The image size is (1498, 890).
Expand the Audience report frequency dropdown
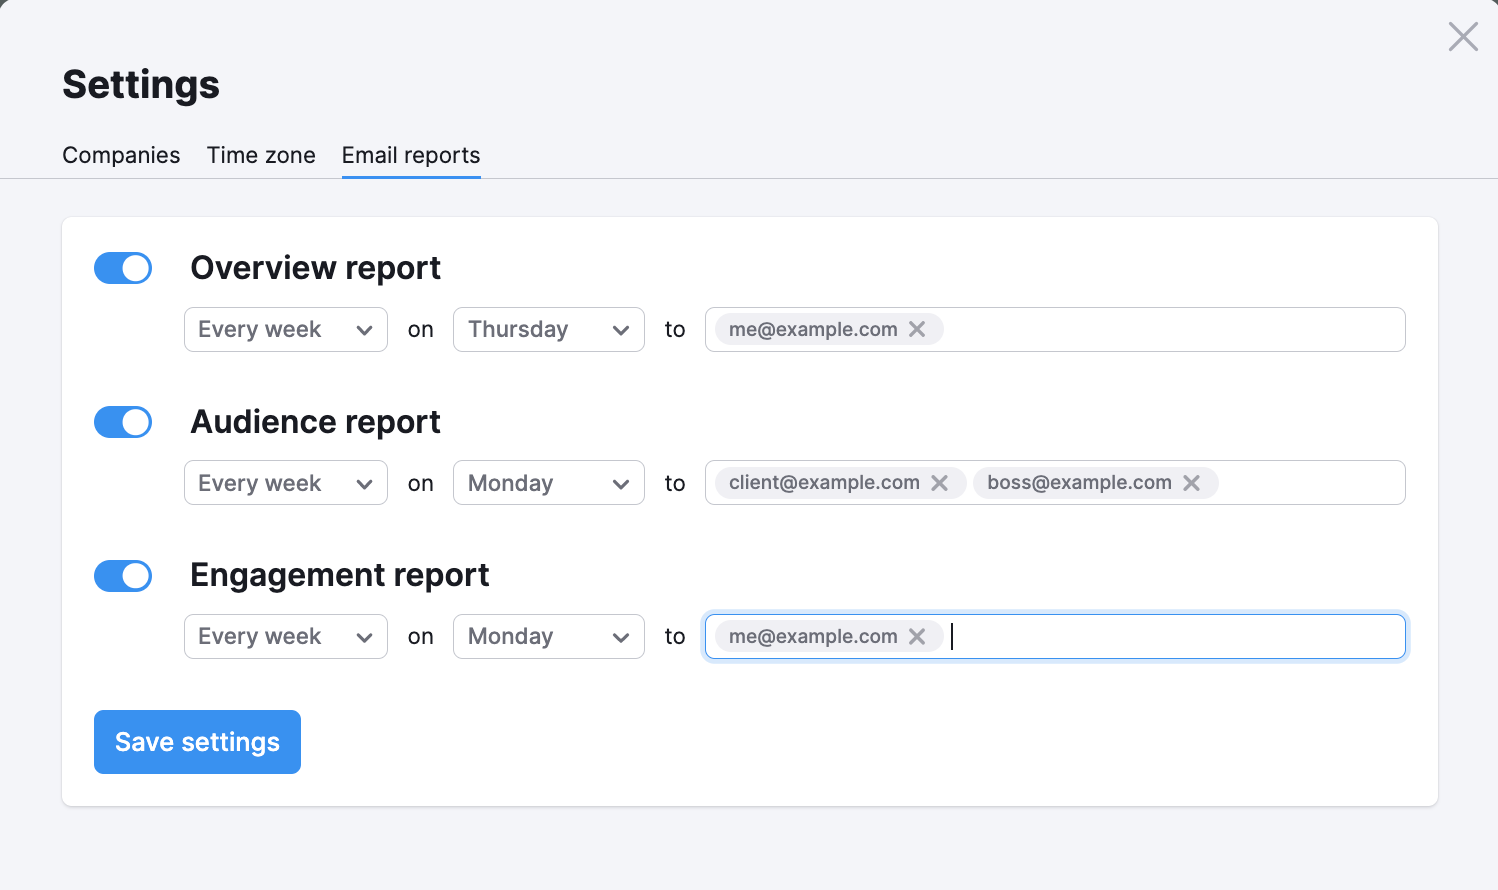click(x=285, y=482)
